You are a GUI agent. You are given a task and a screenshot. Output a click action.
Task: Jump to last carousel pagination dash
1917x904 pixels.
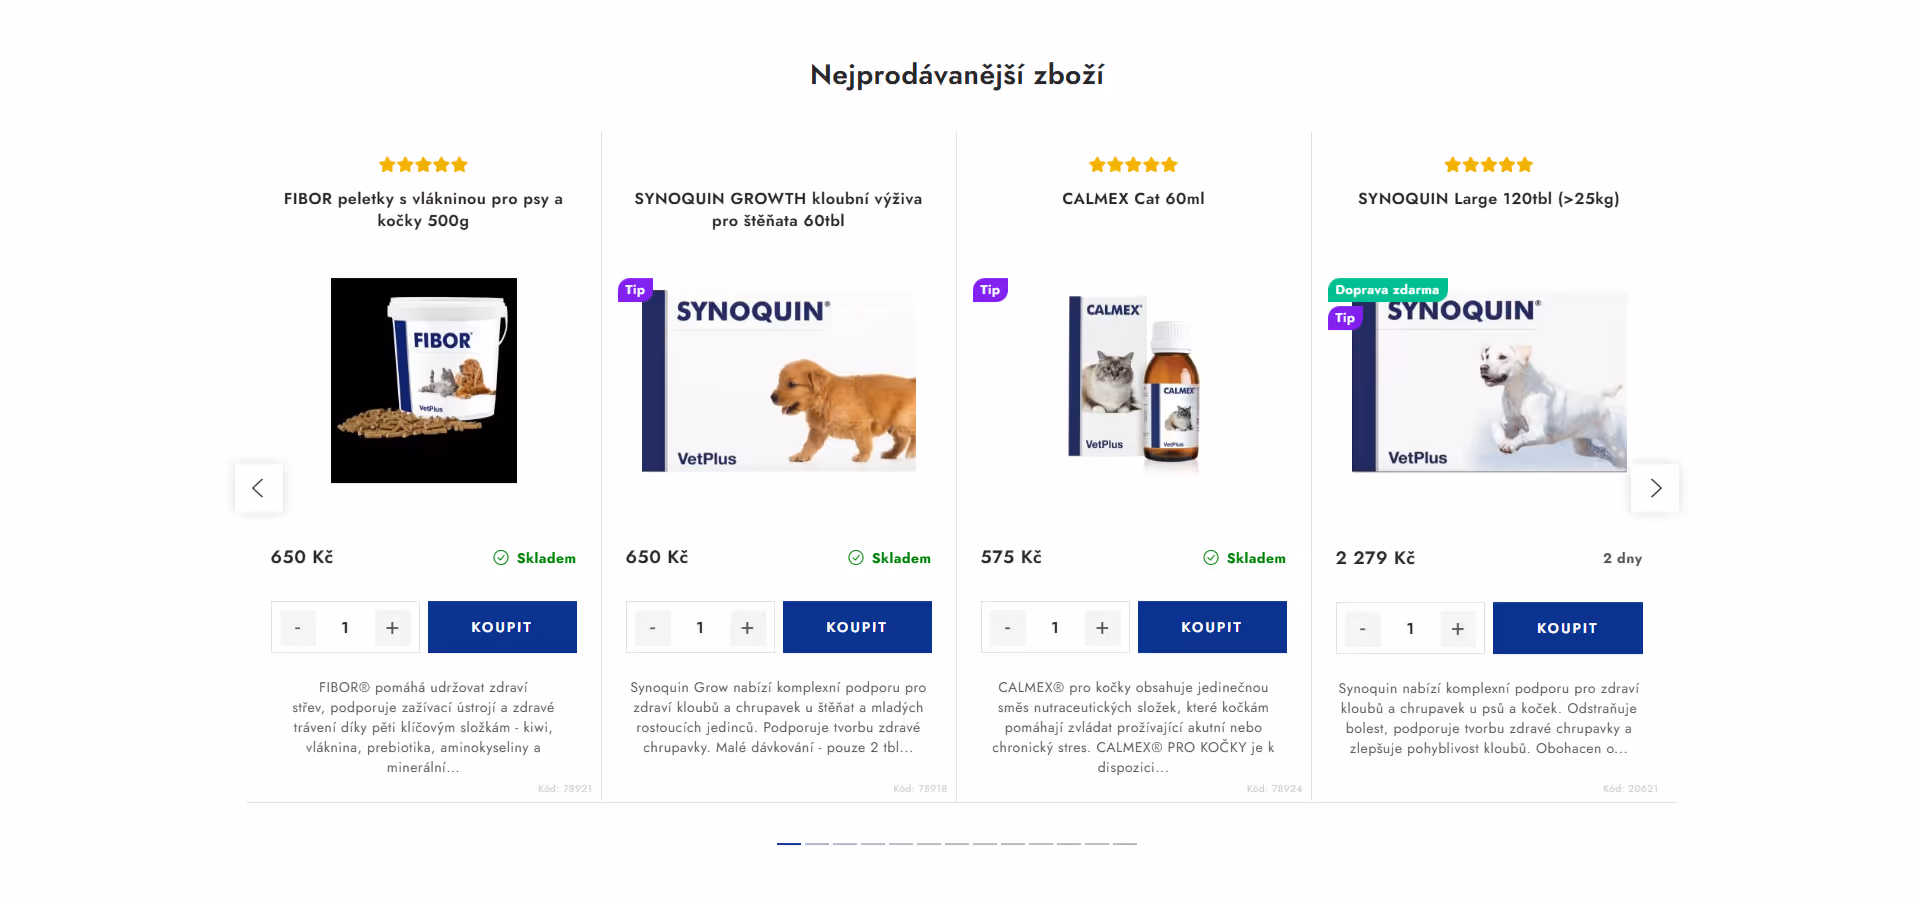(1125, 844)
